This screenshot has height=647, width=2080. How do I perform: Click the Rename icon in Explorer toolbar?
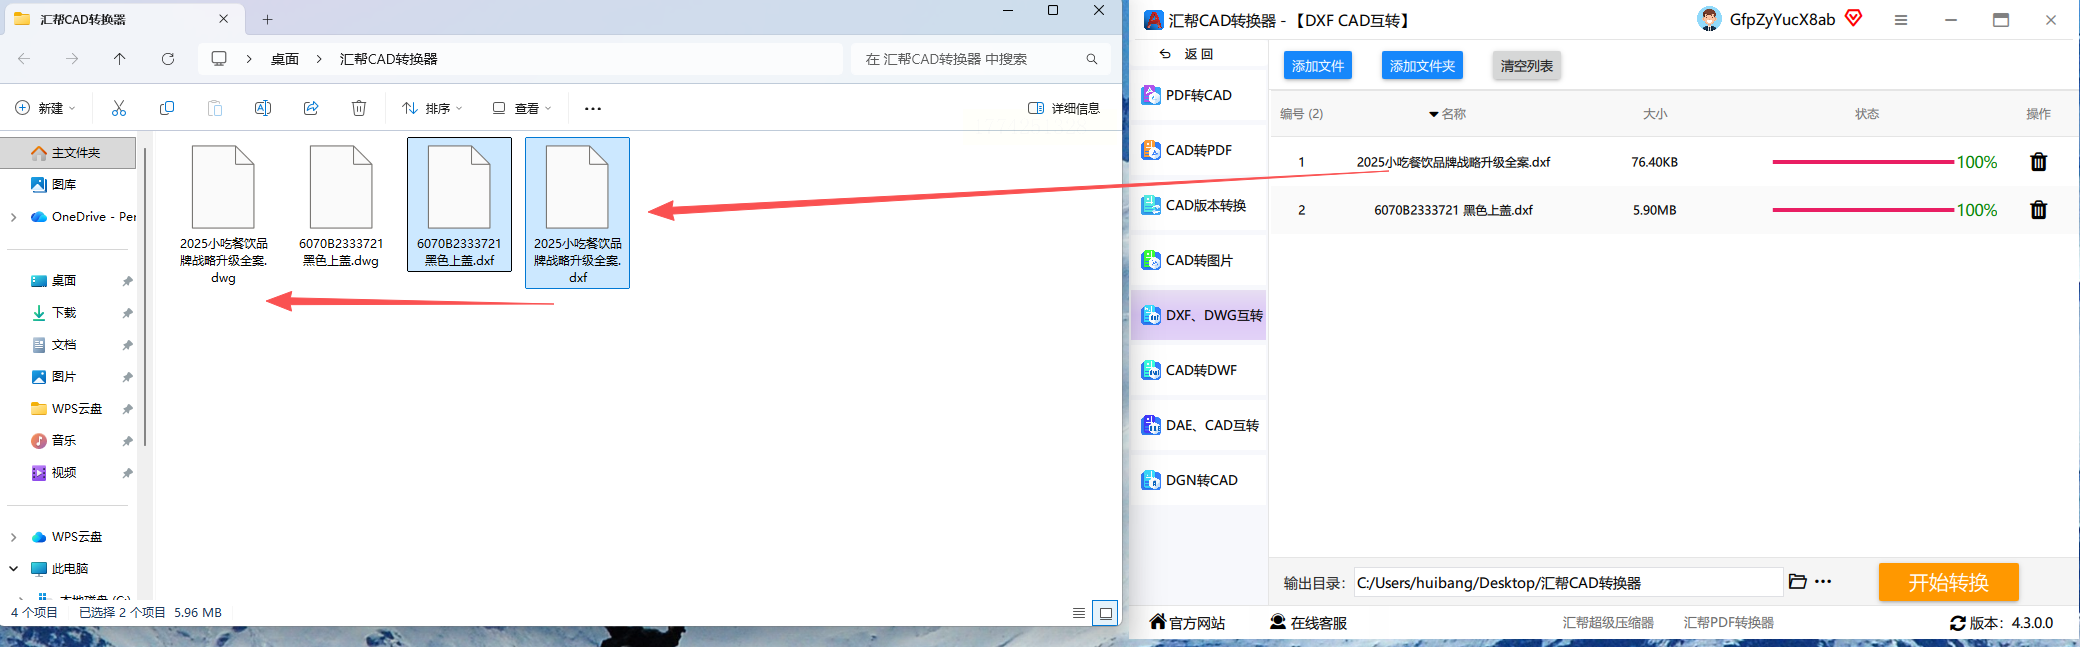tap(263, 108)
